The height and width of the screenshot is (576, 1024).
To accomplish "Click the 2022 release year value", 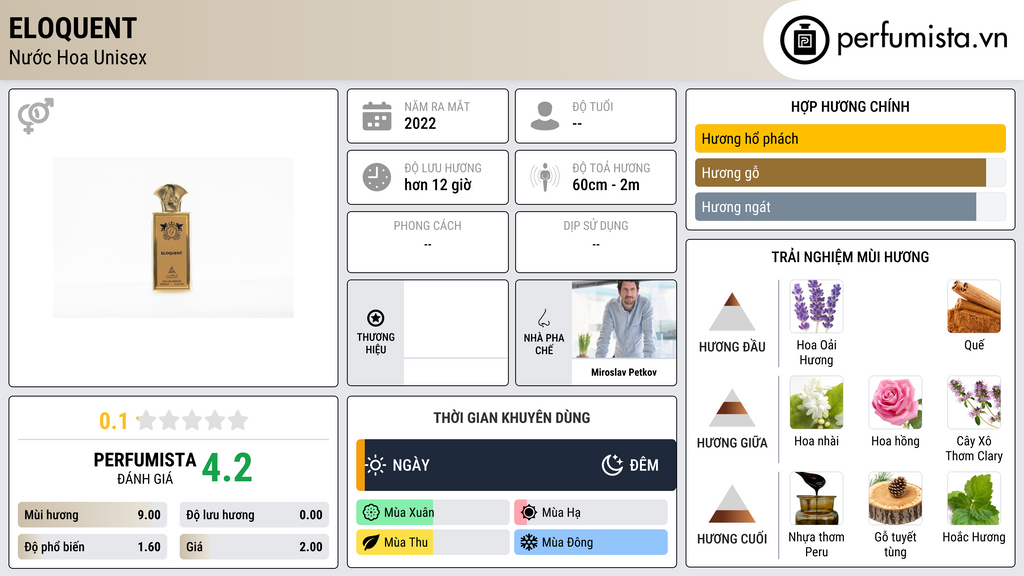I will pyautogui.click(x=420, y=123).
